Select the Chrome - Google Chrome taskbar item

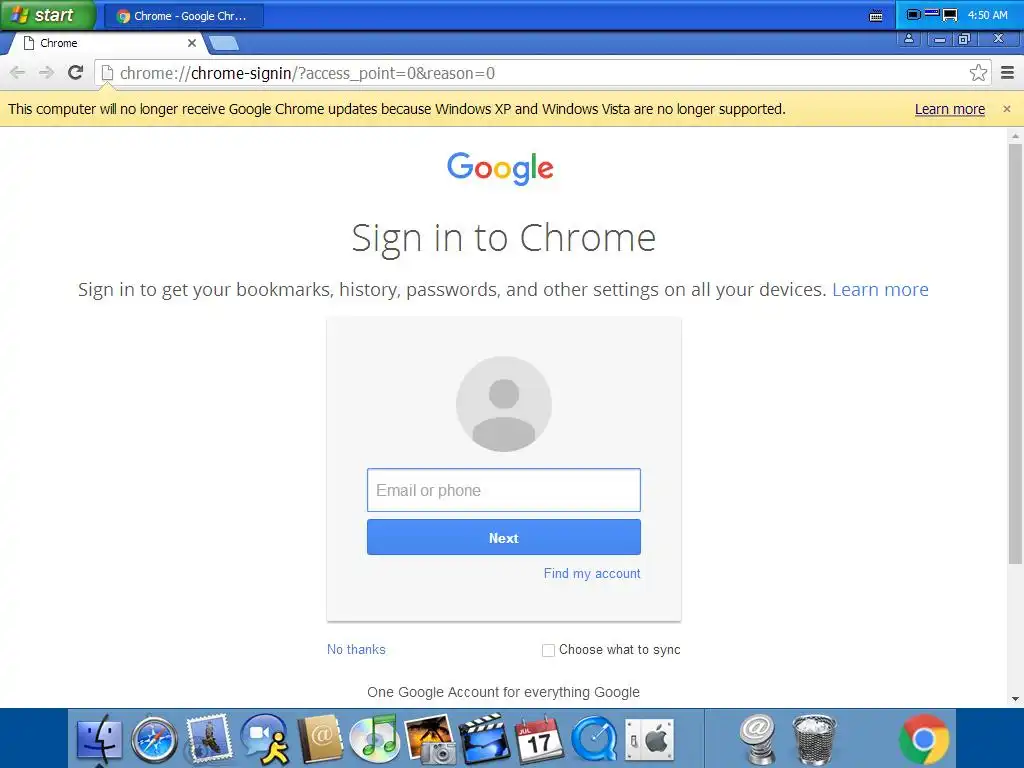tap(184, 16)
